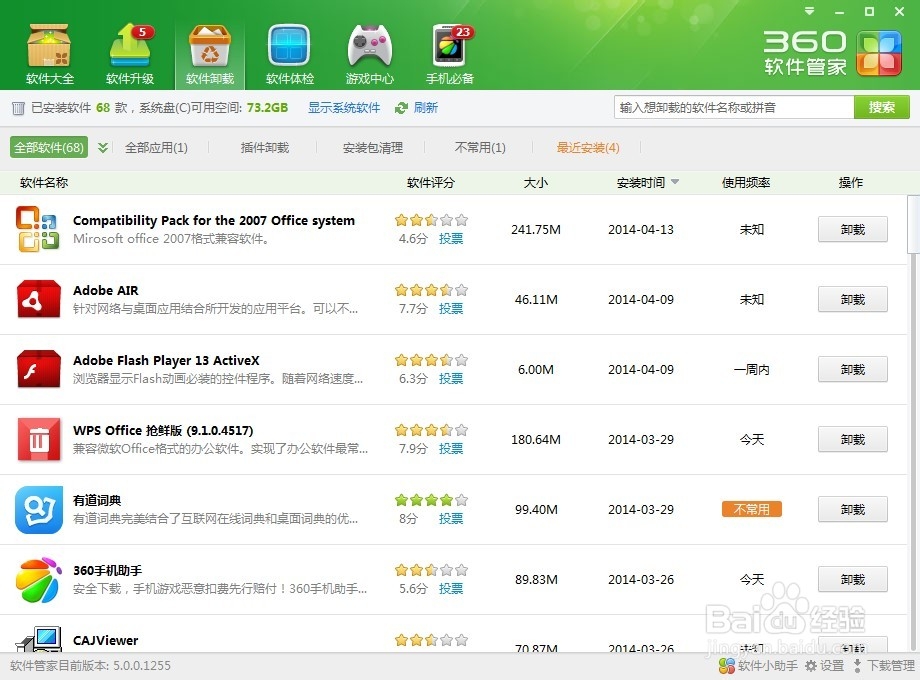Viewport: 920px width, 680px height.
Task: Vote 投票 for WPS Office
Action: [x=451, y=449]
